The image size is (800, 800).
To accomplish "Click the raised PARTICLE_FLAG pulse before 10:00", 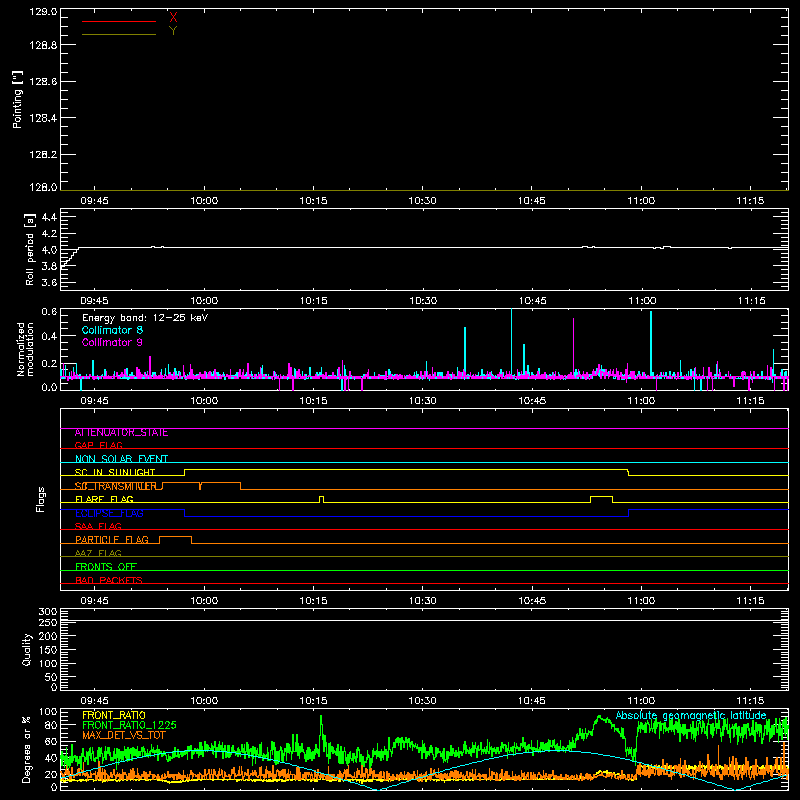I will pos(176,540).
